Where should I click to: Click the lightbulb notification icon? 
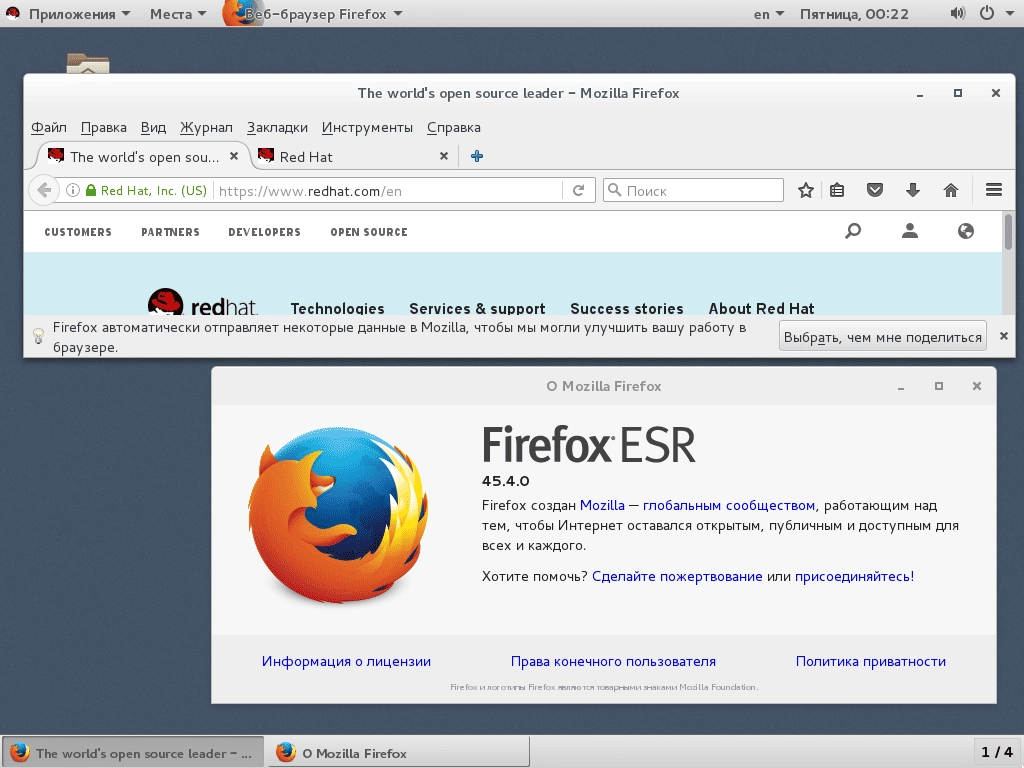pos(38,336)
